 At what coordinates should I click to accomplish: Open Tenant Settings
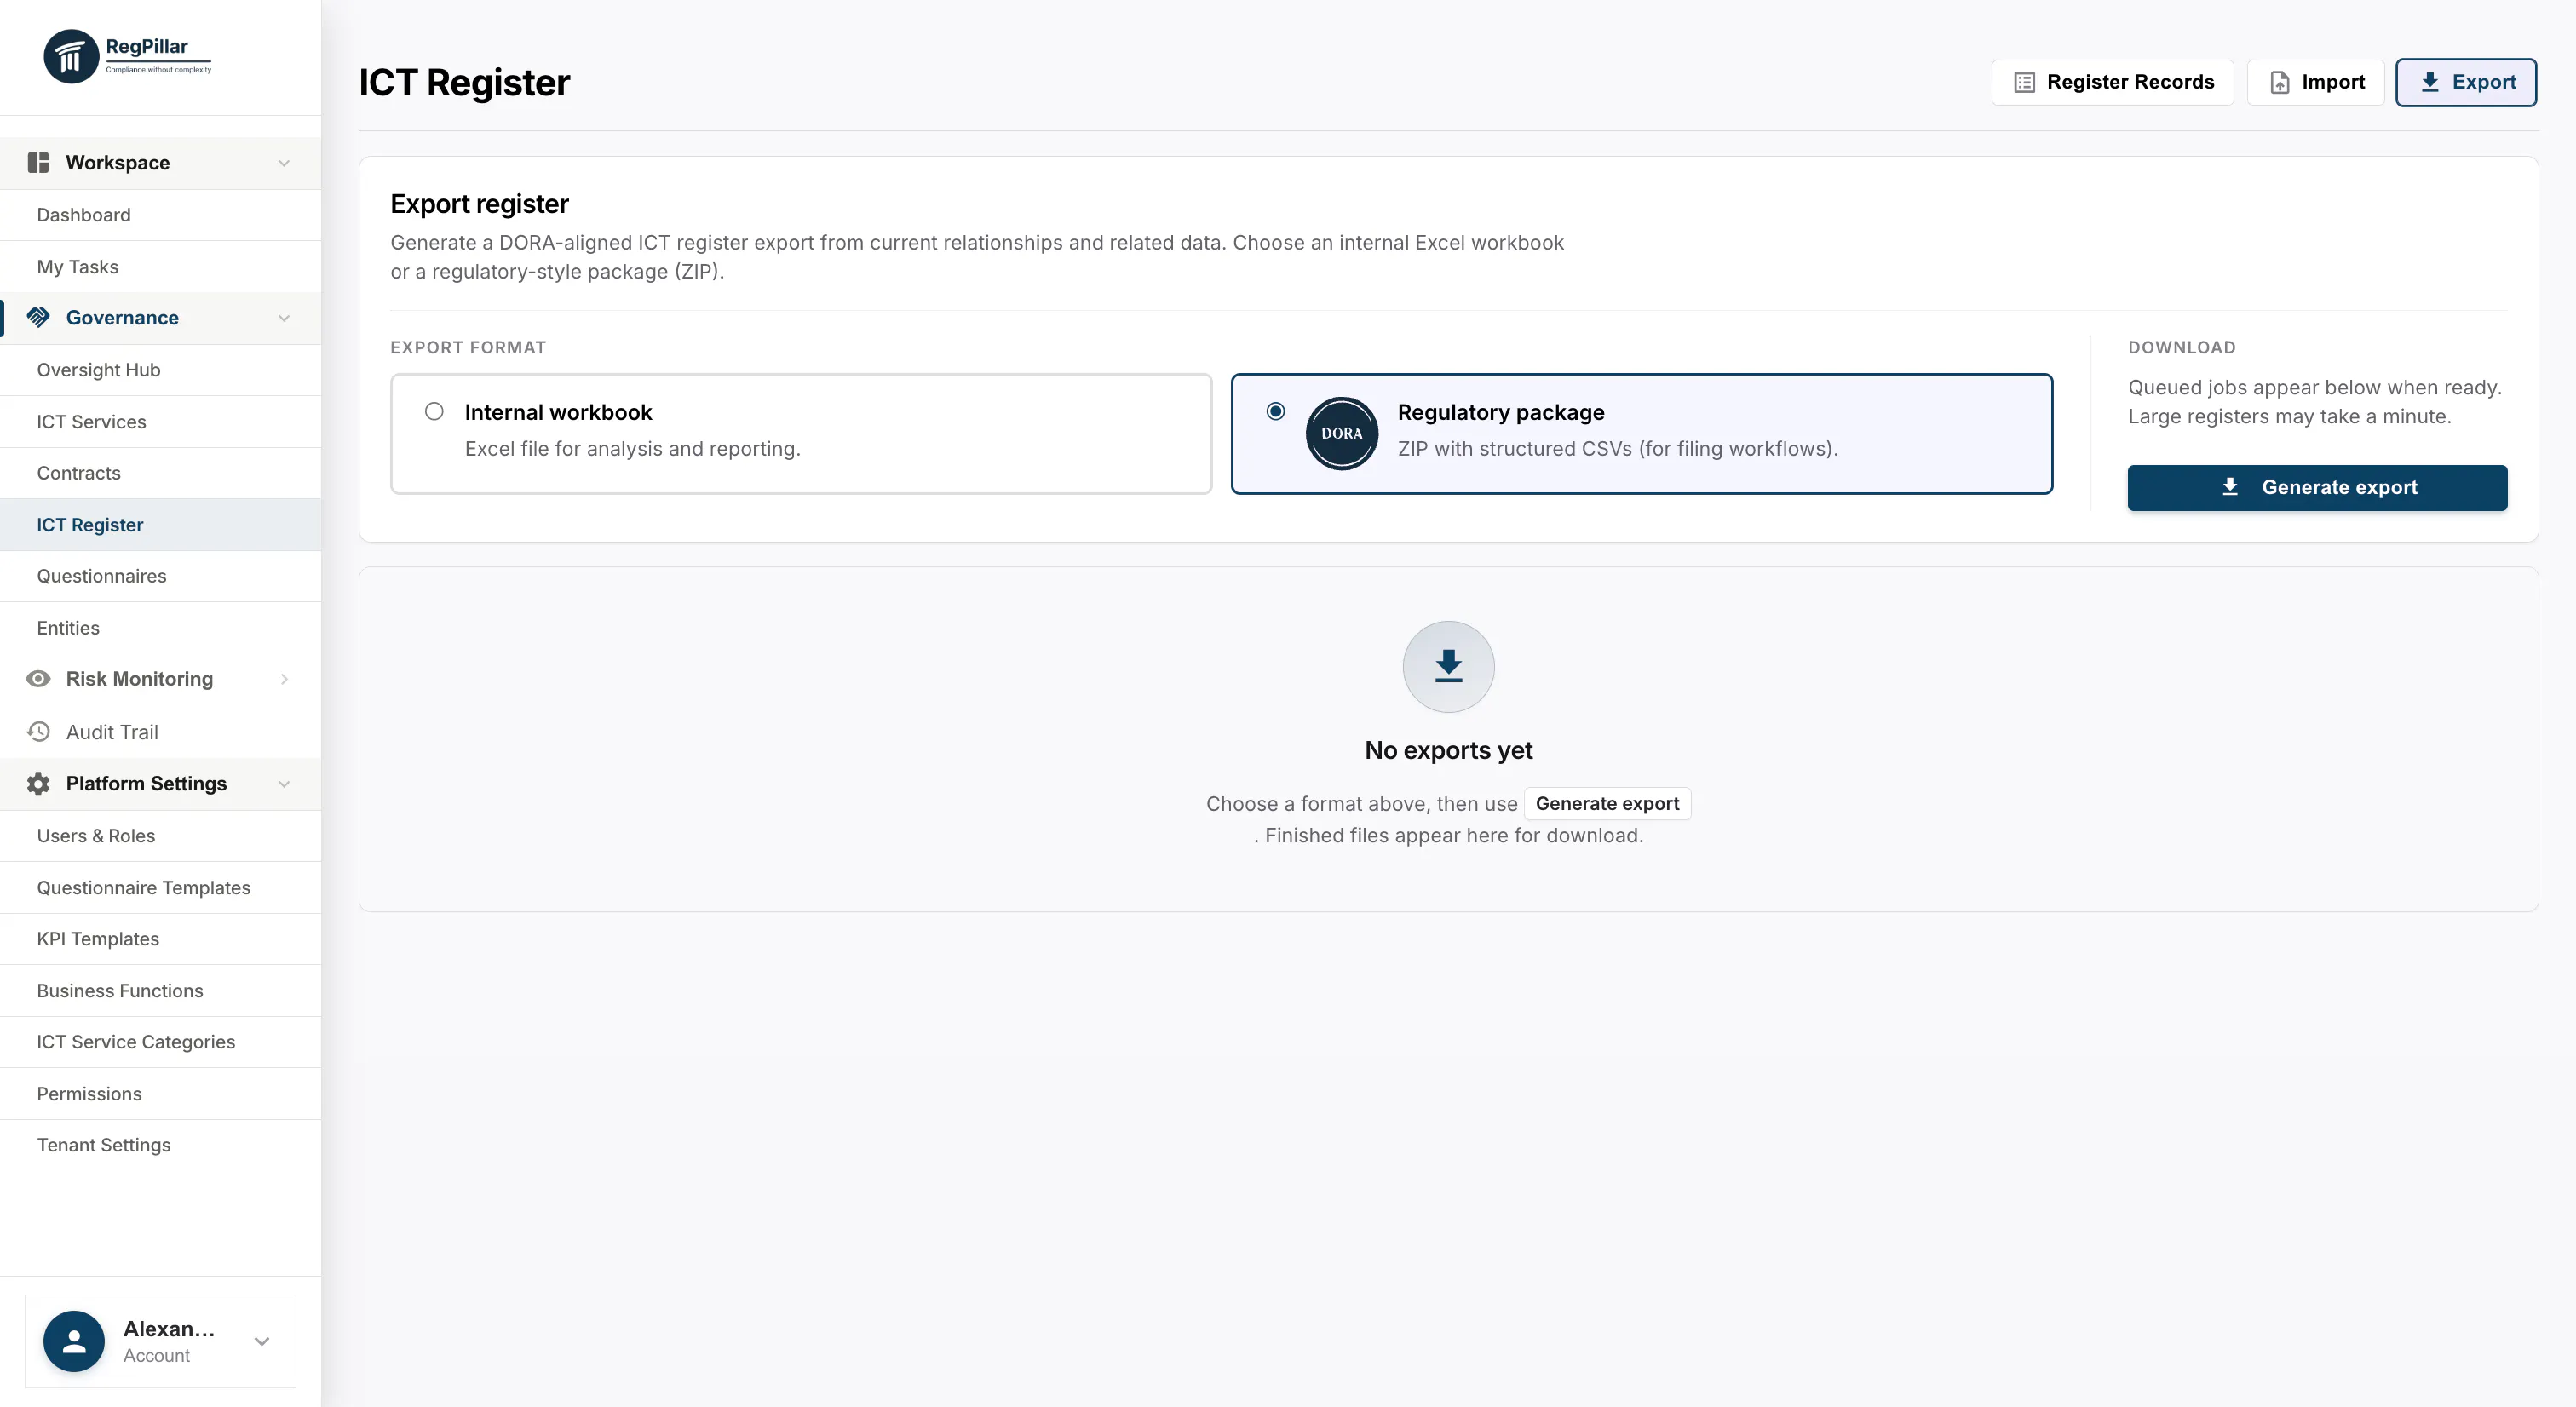click(x=161, y=1145)
